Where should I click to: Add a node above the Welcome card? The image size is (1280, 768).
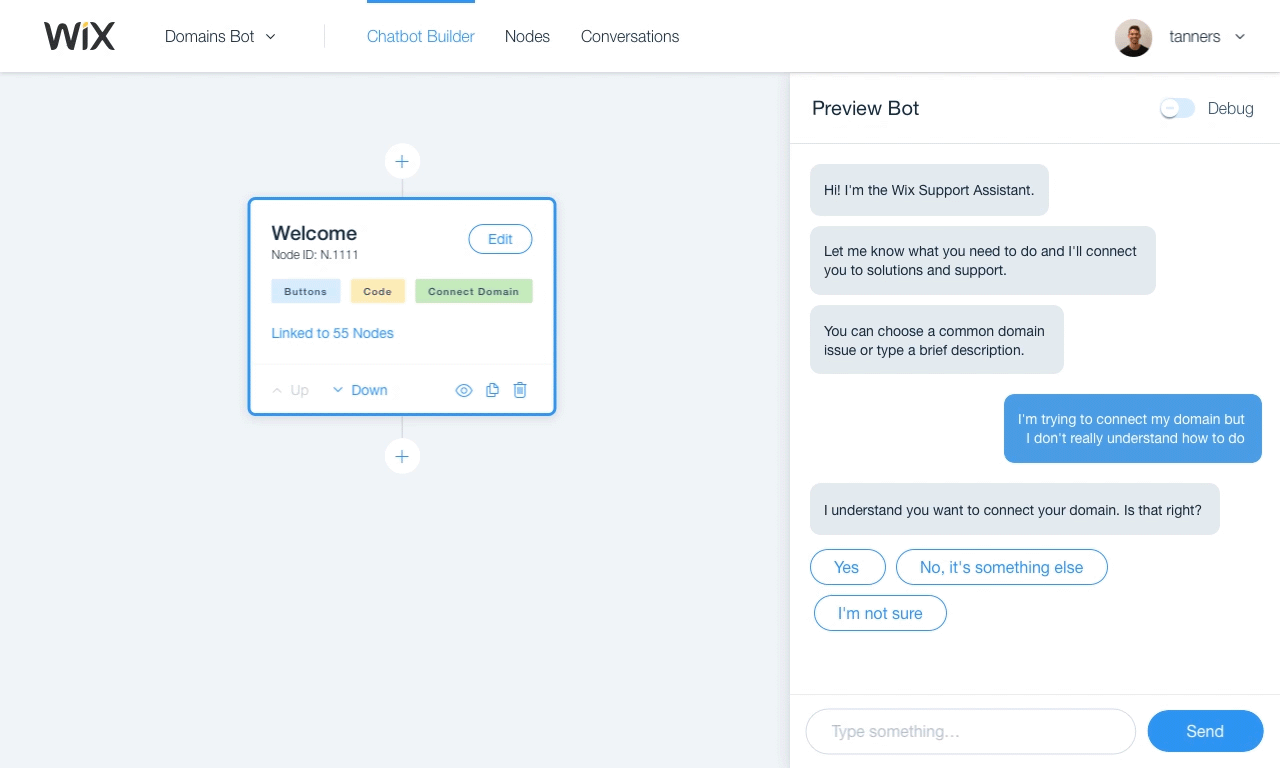tap(402, 161)
